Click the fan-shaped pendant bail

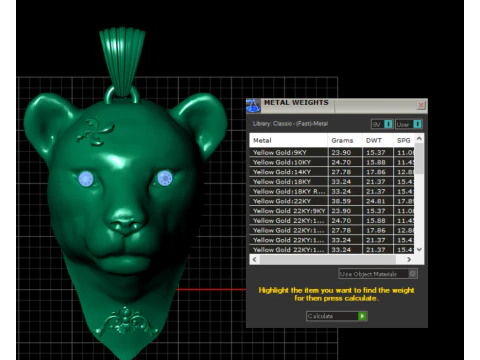click(x=122, y=62)
